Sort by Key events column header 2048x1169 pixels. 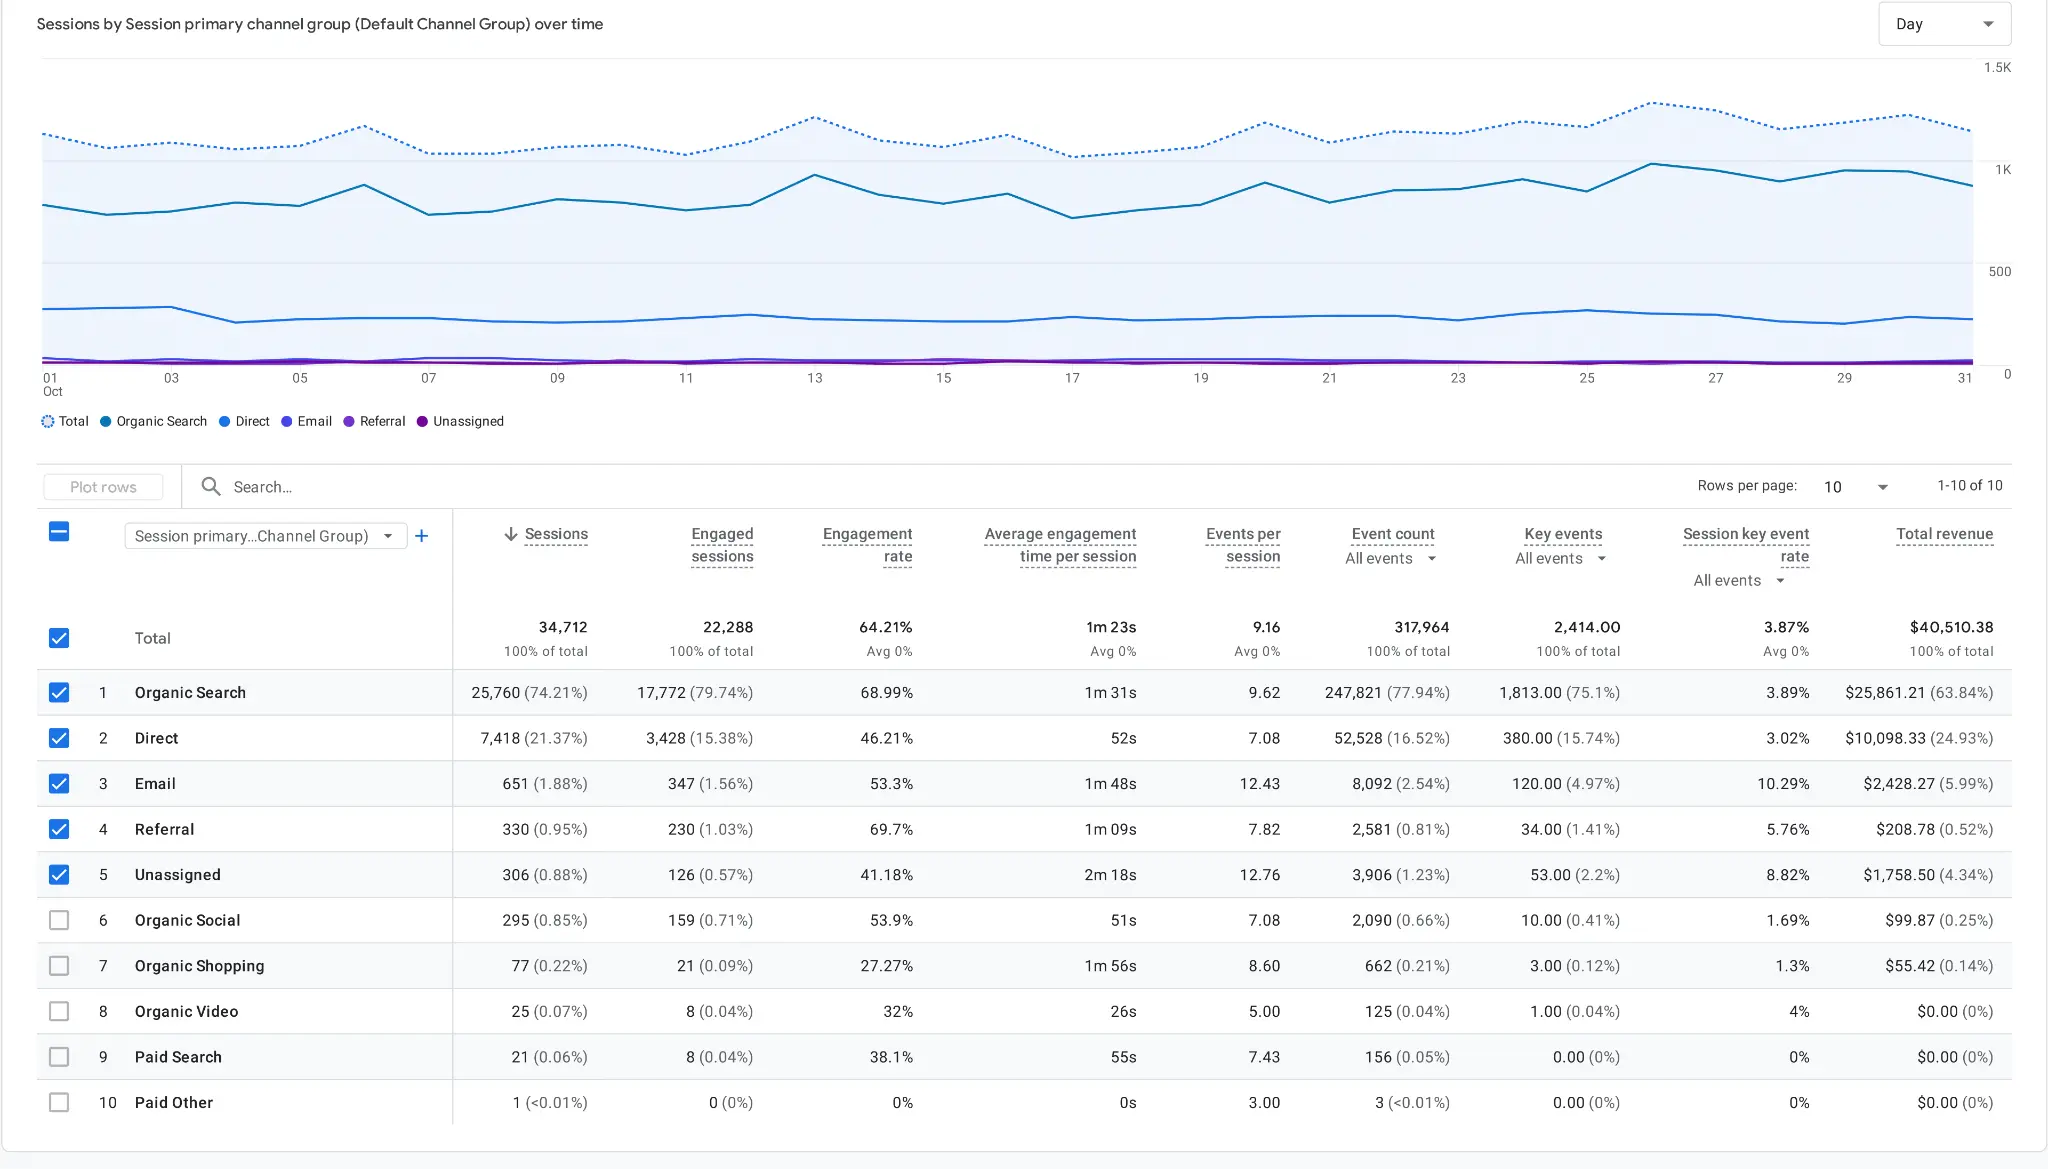(x=1563, y=534)
